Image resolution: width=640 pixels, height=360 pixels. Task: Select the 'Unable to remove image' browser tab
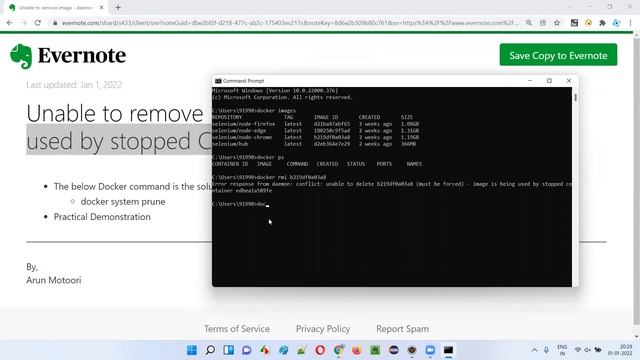point(56,7)
